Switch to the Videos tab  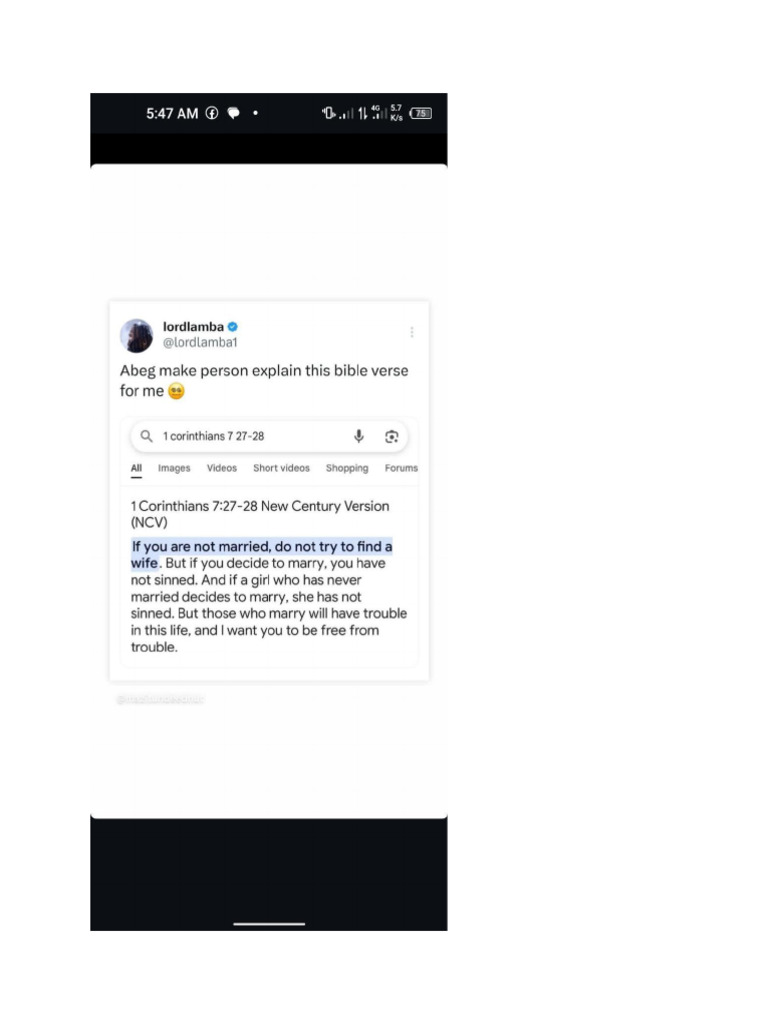221,468
